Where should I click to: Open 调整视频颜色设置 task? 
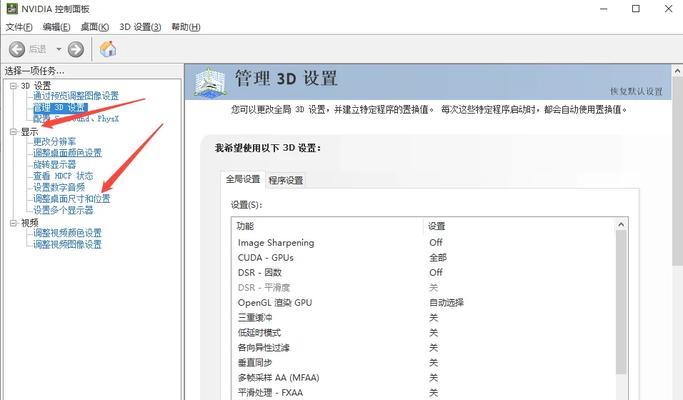coord(68,233)
